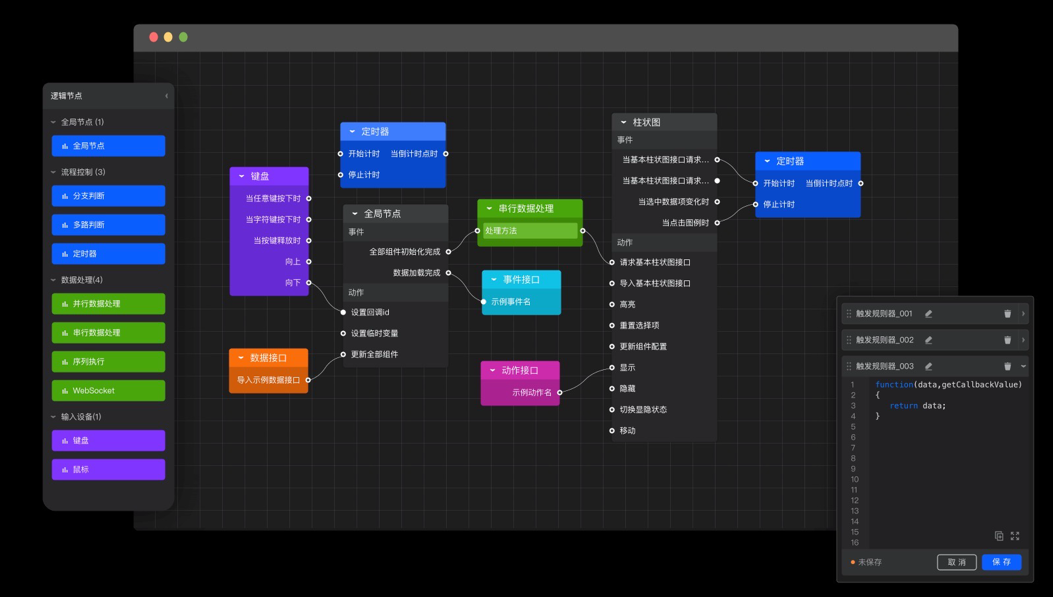Click the 示例事件名 input port
Viewport: 1053px width, 597px height.
484,302
